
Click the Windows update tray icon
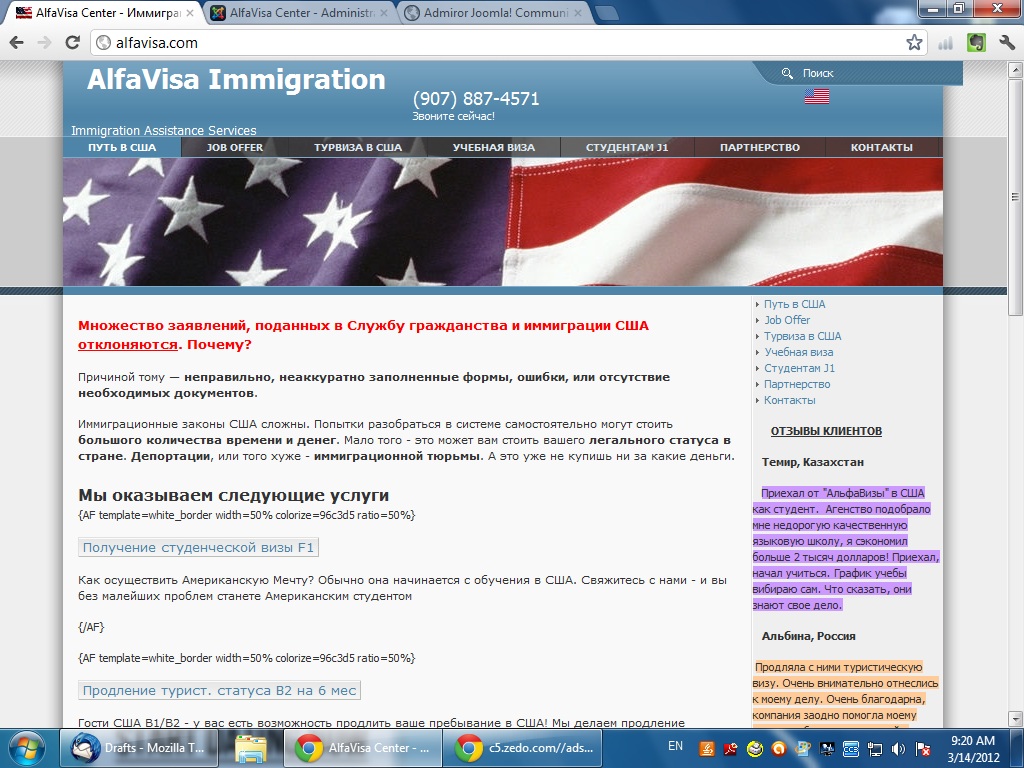(803, 749)
